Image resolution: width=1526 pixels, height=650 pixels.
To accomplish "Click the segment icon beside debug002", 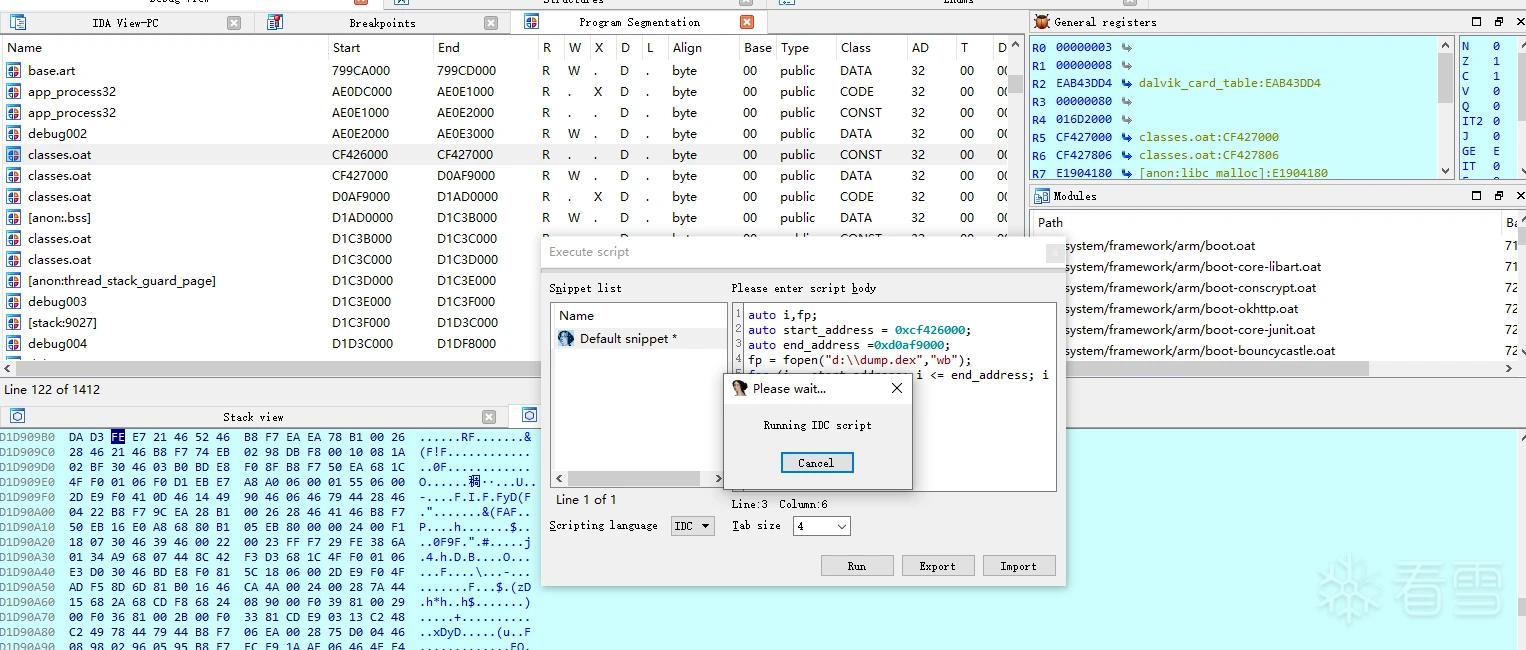I will click(x=14, y=134).
